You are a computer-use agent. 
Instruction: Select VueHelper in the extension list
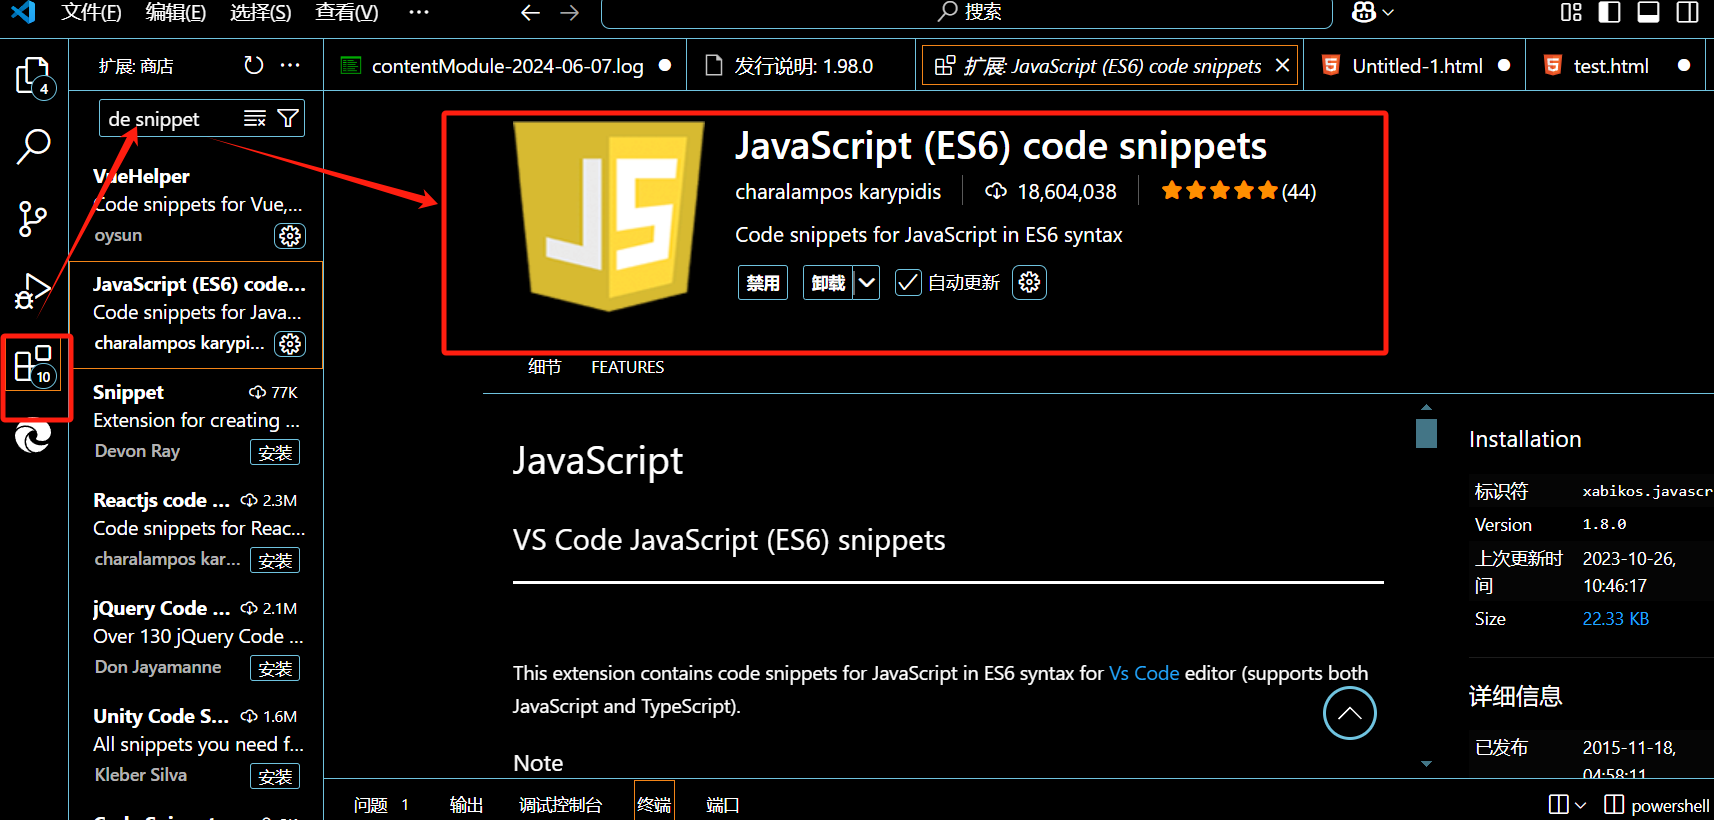click(x=197, y=206)
